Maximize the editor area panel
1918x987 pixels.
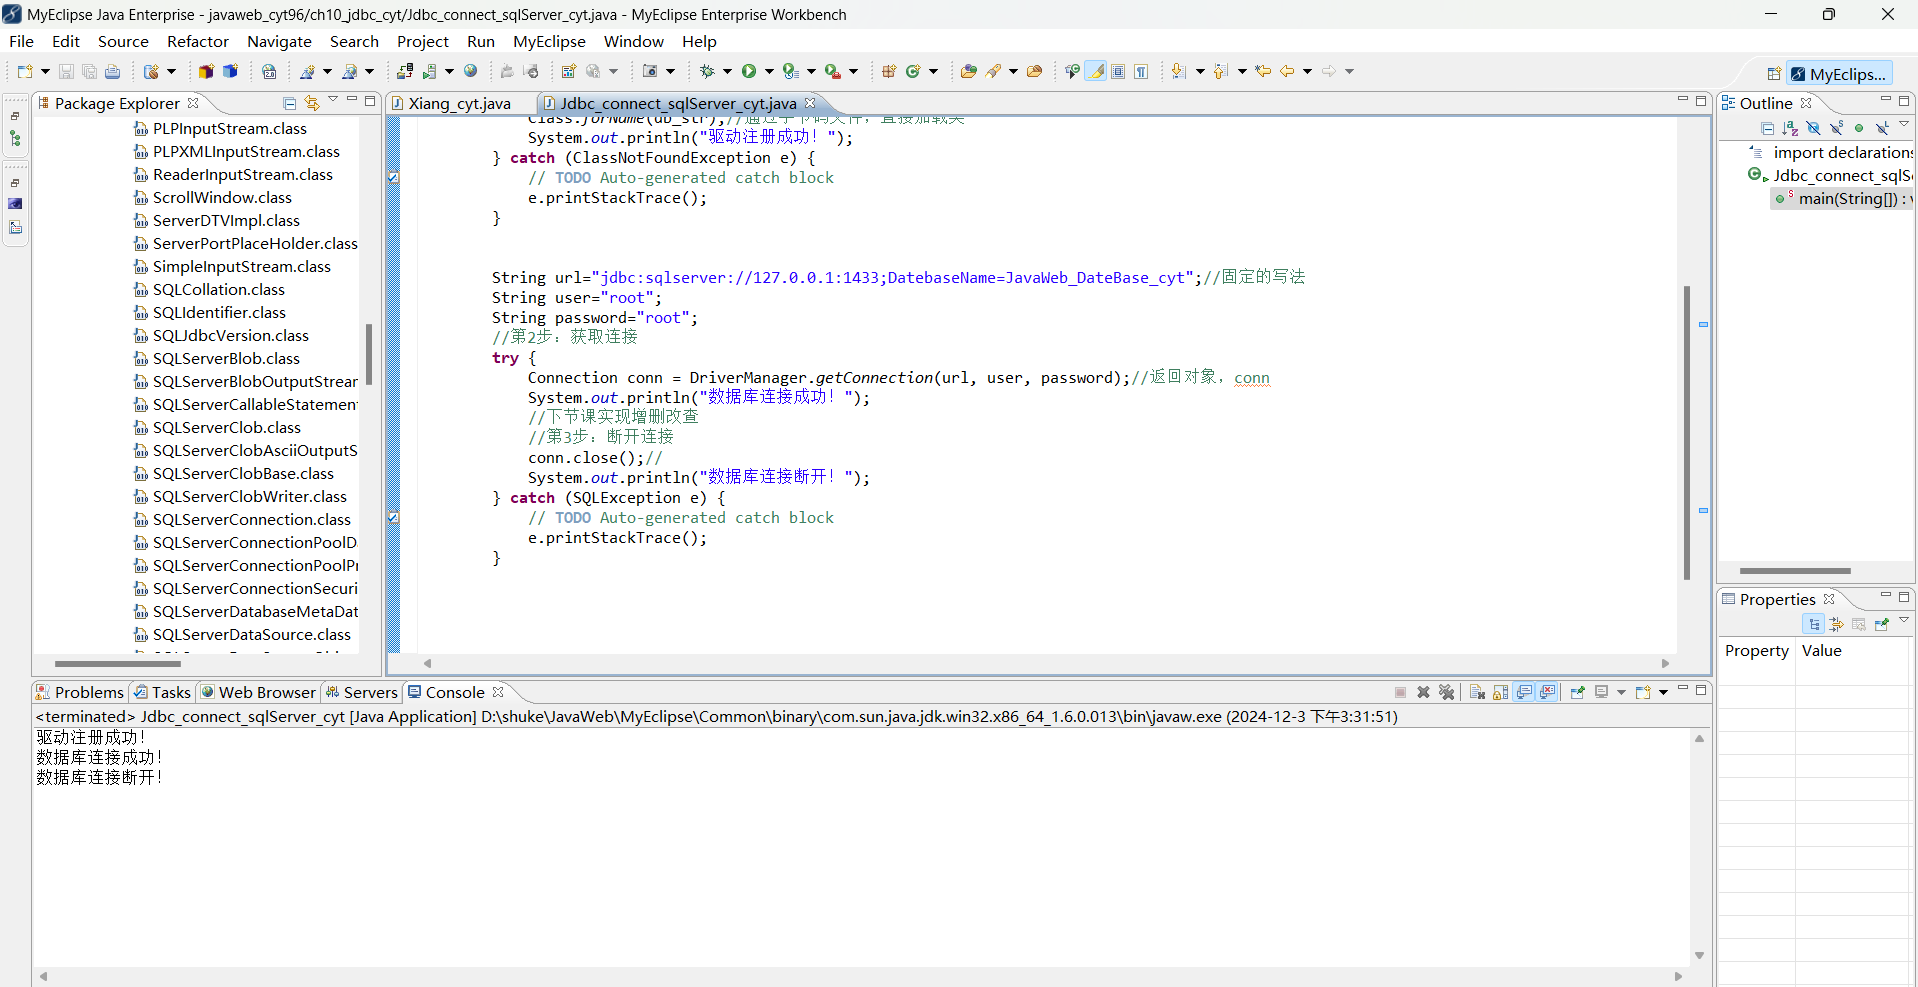[x=1701, y=101]
